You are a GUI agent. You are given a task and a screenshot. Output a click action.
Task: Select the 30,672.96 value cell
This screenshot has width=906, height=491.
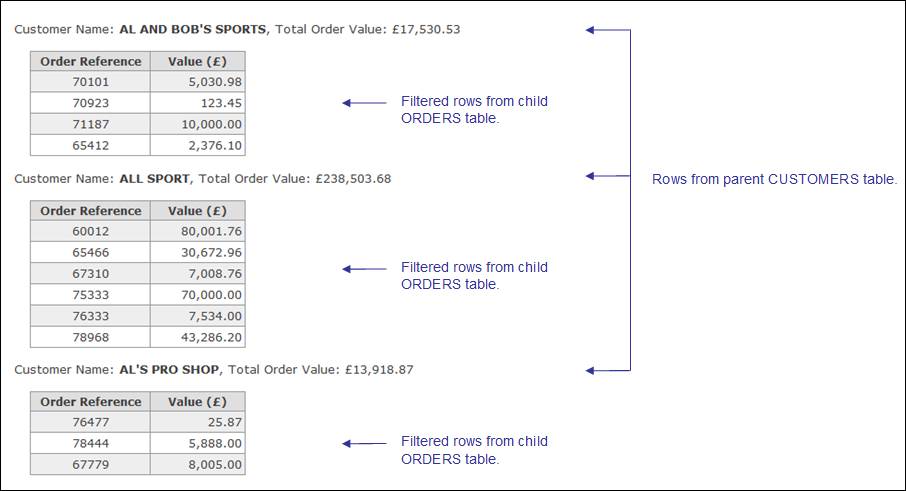coord(197,253)
